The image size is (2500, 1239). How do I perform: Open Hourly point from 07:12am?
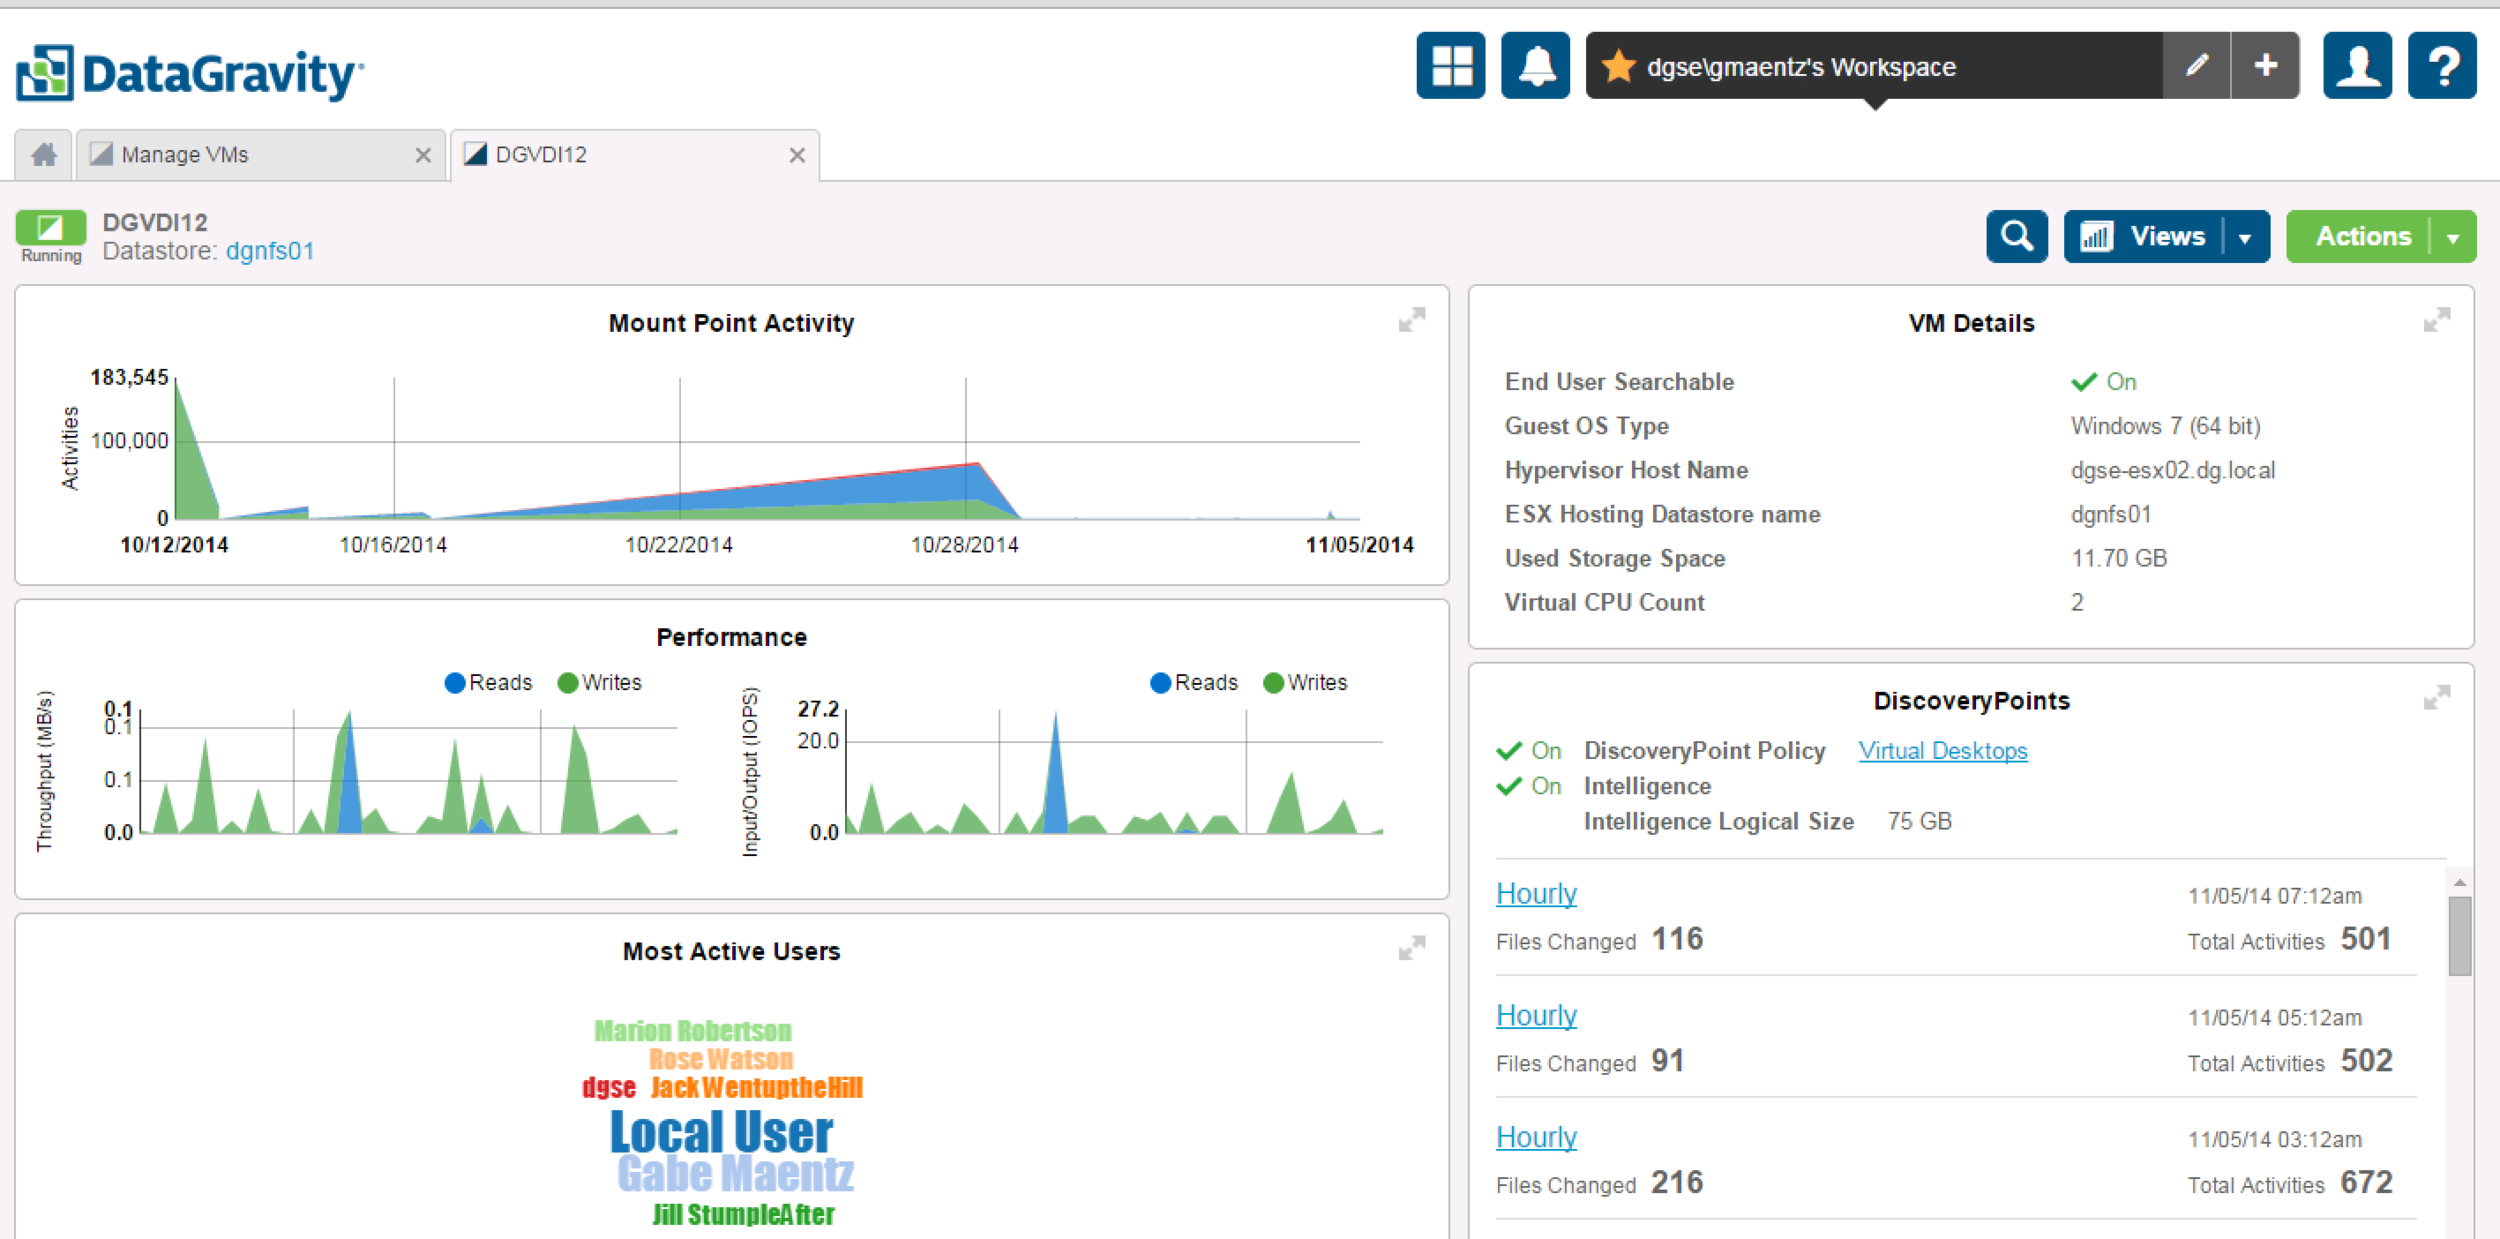(1536, 893)
